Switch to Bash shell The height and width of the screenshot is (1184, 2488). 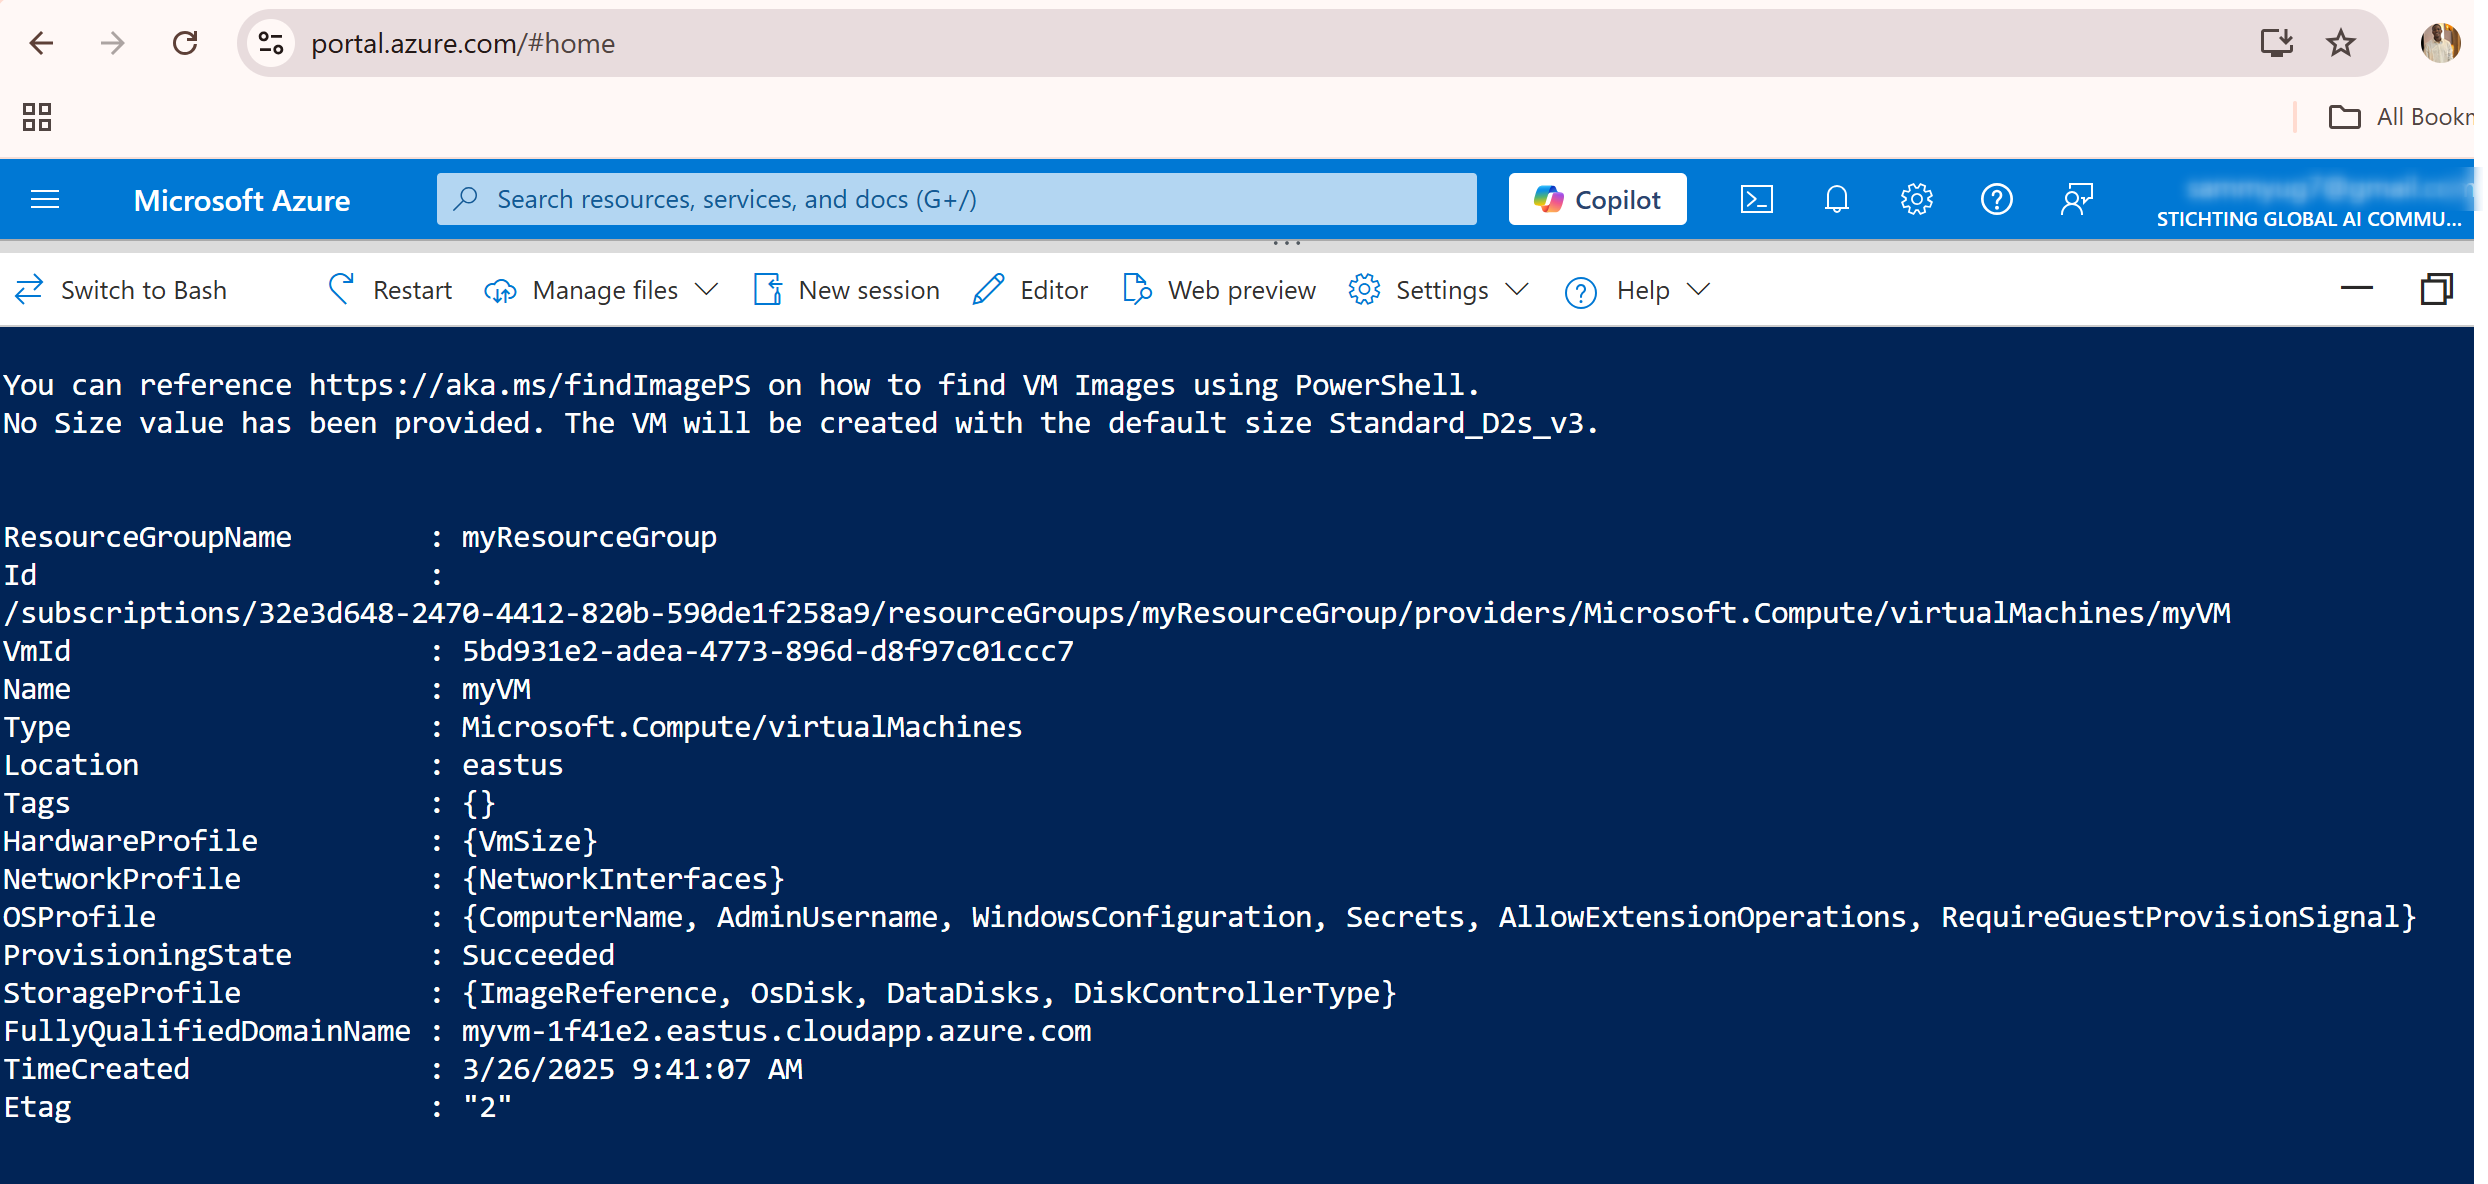pos(121,290)
